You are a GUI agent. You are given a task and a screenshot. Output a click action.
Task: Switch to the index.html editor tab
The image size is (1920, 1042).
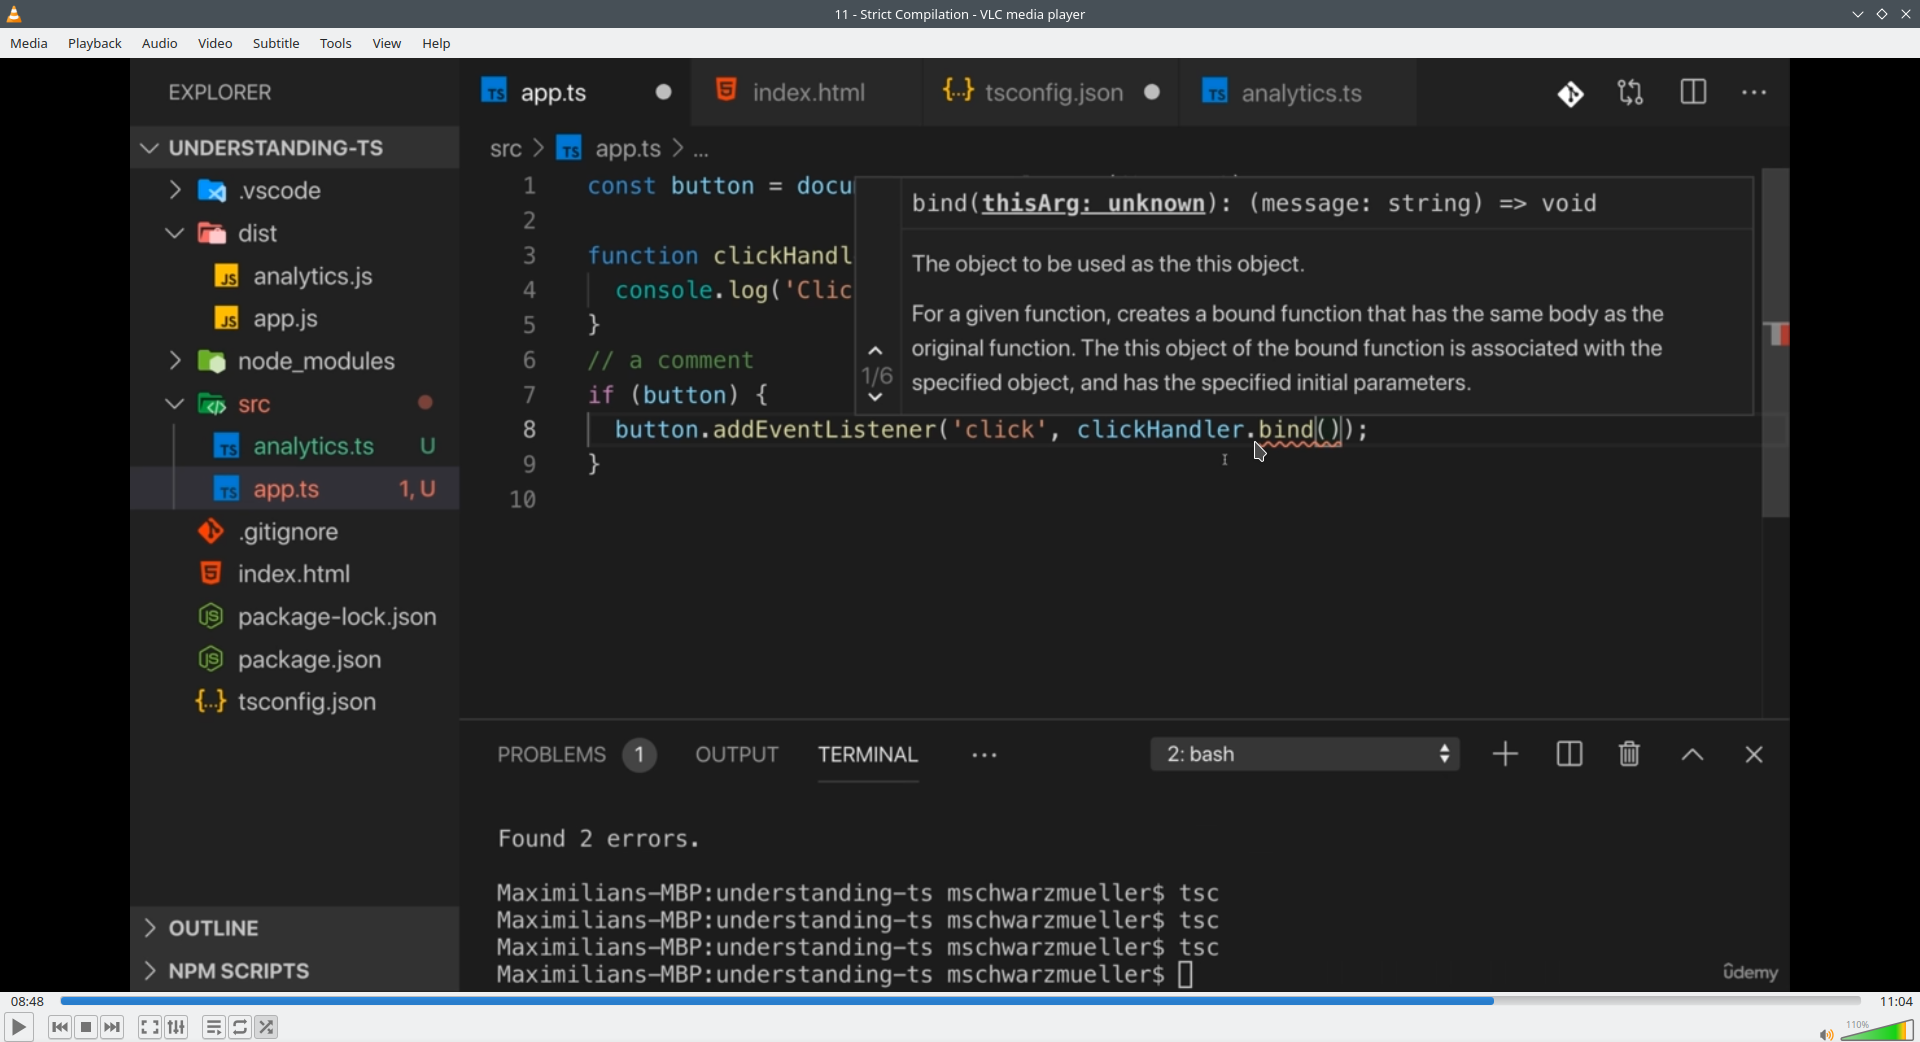click(x=806, y=93)
